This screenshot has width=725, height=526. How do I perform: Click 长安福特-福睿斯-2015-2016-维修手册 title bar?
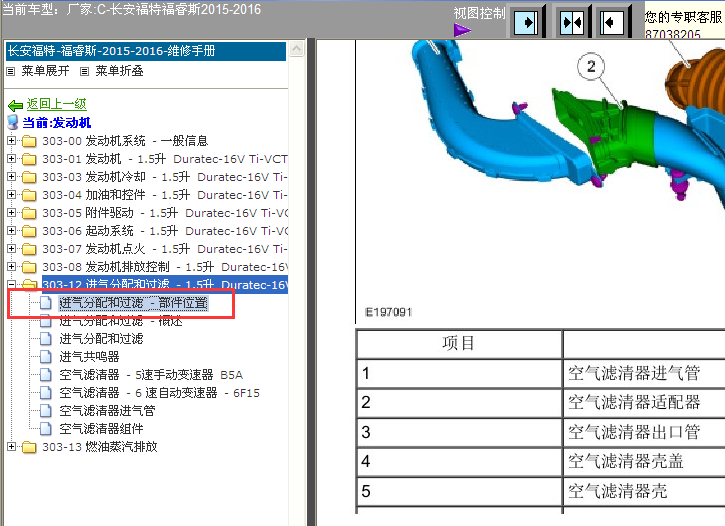coord(146,51)
